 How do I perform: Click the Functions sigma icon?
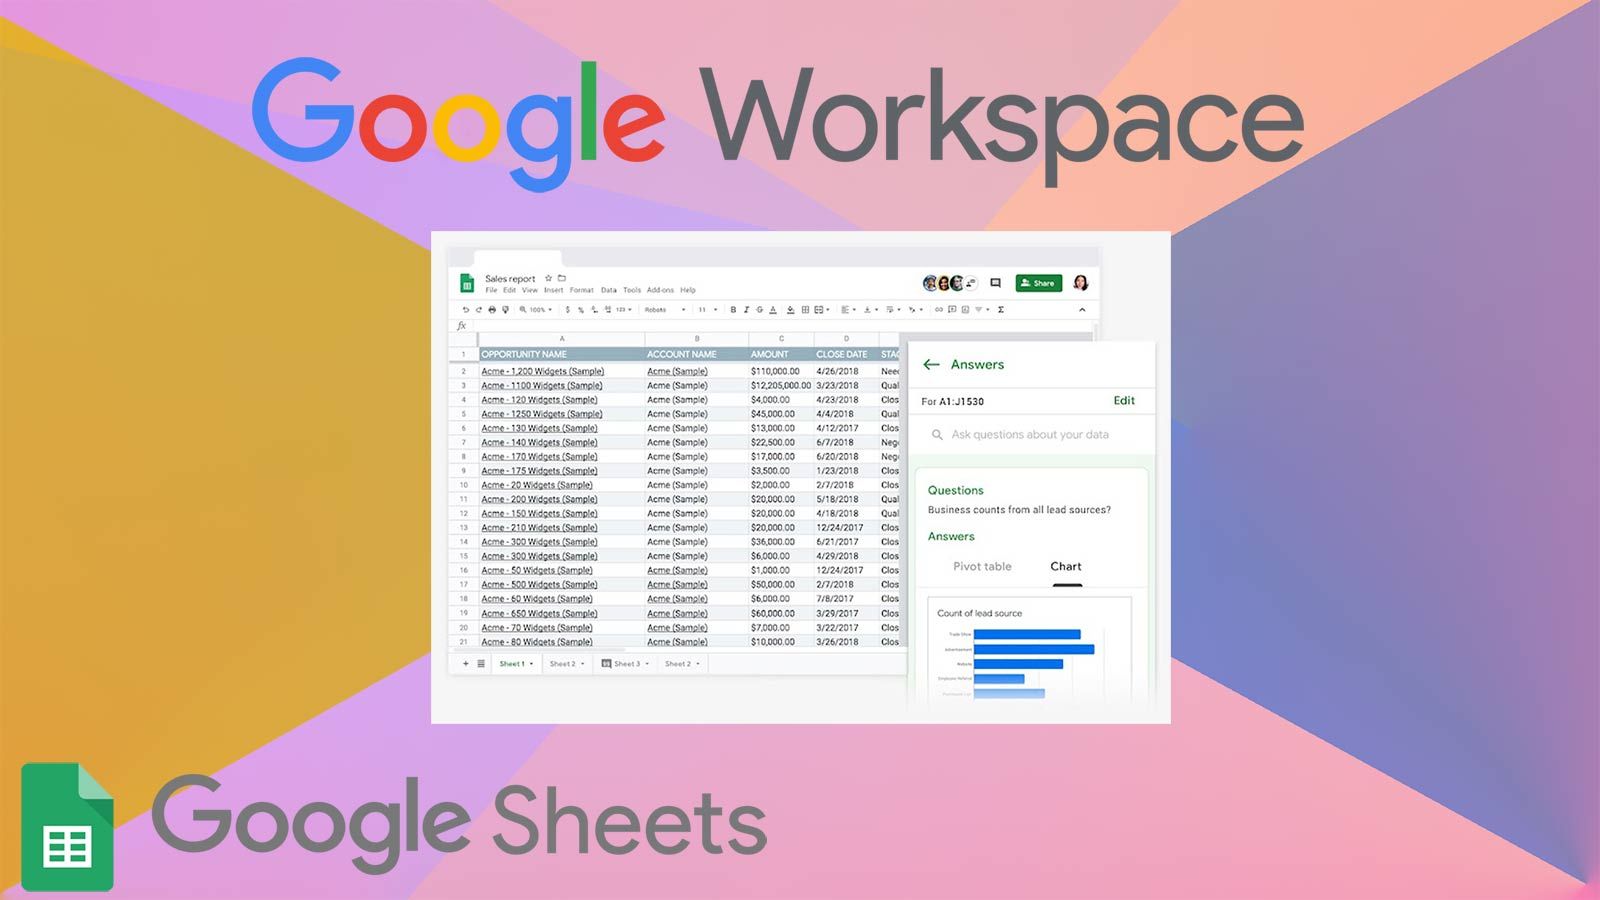pyautogui.click(x=1001, y=310)
